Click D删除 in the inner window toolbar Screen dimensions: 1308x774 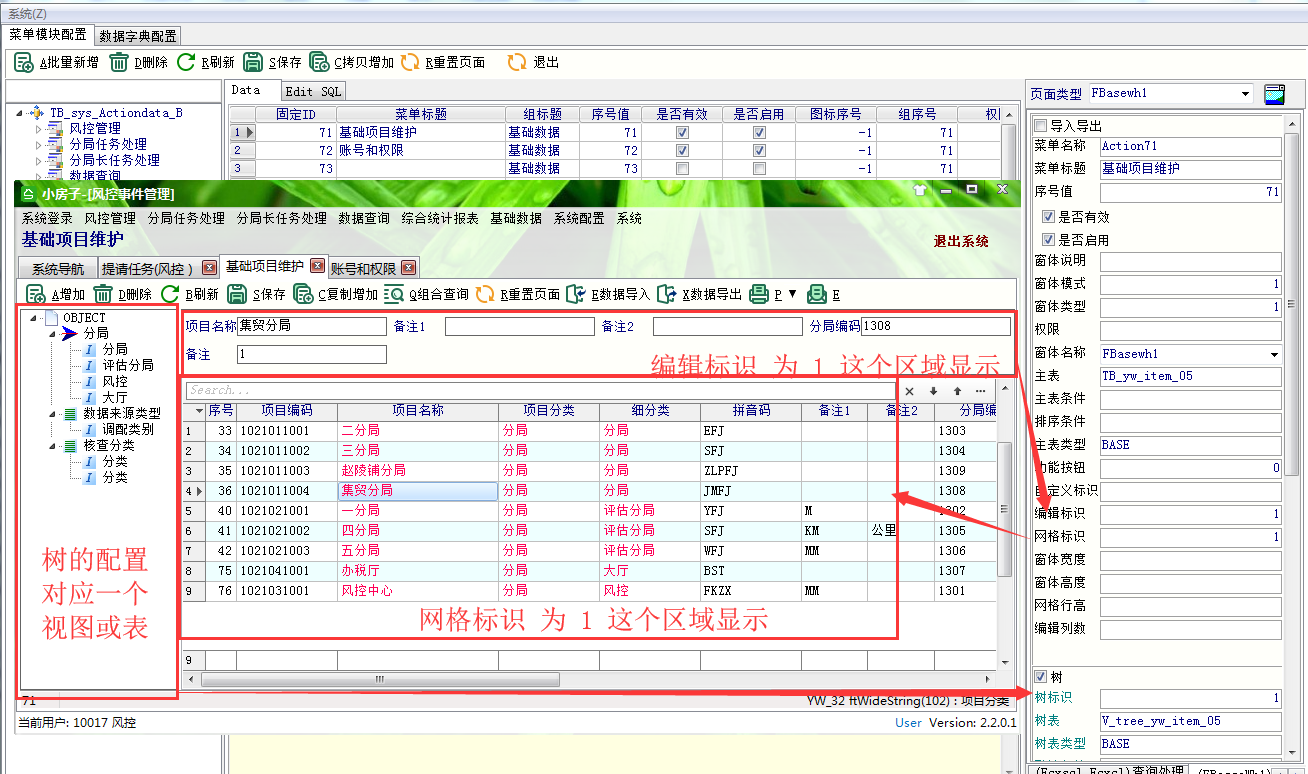point(123,294)
